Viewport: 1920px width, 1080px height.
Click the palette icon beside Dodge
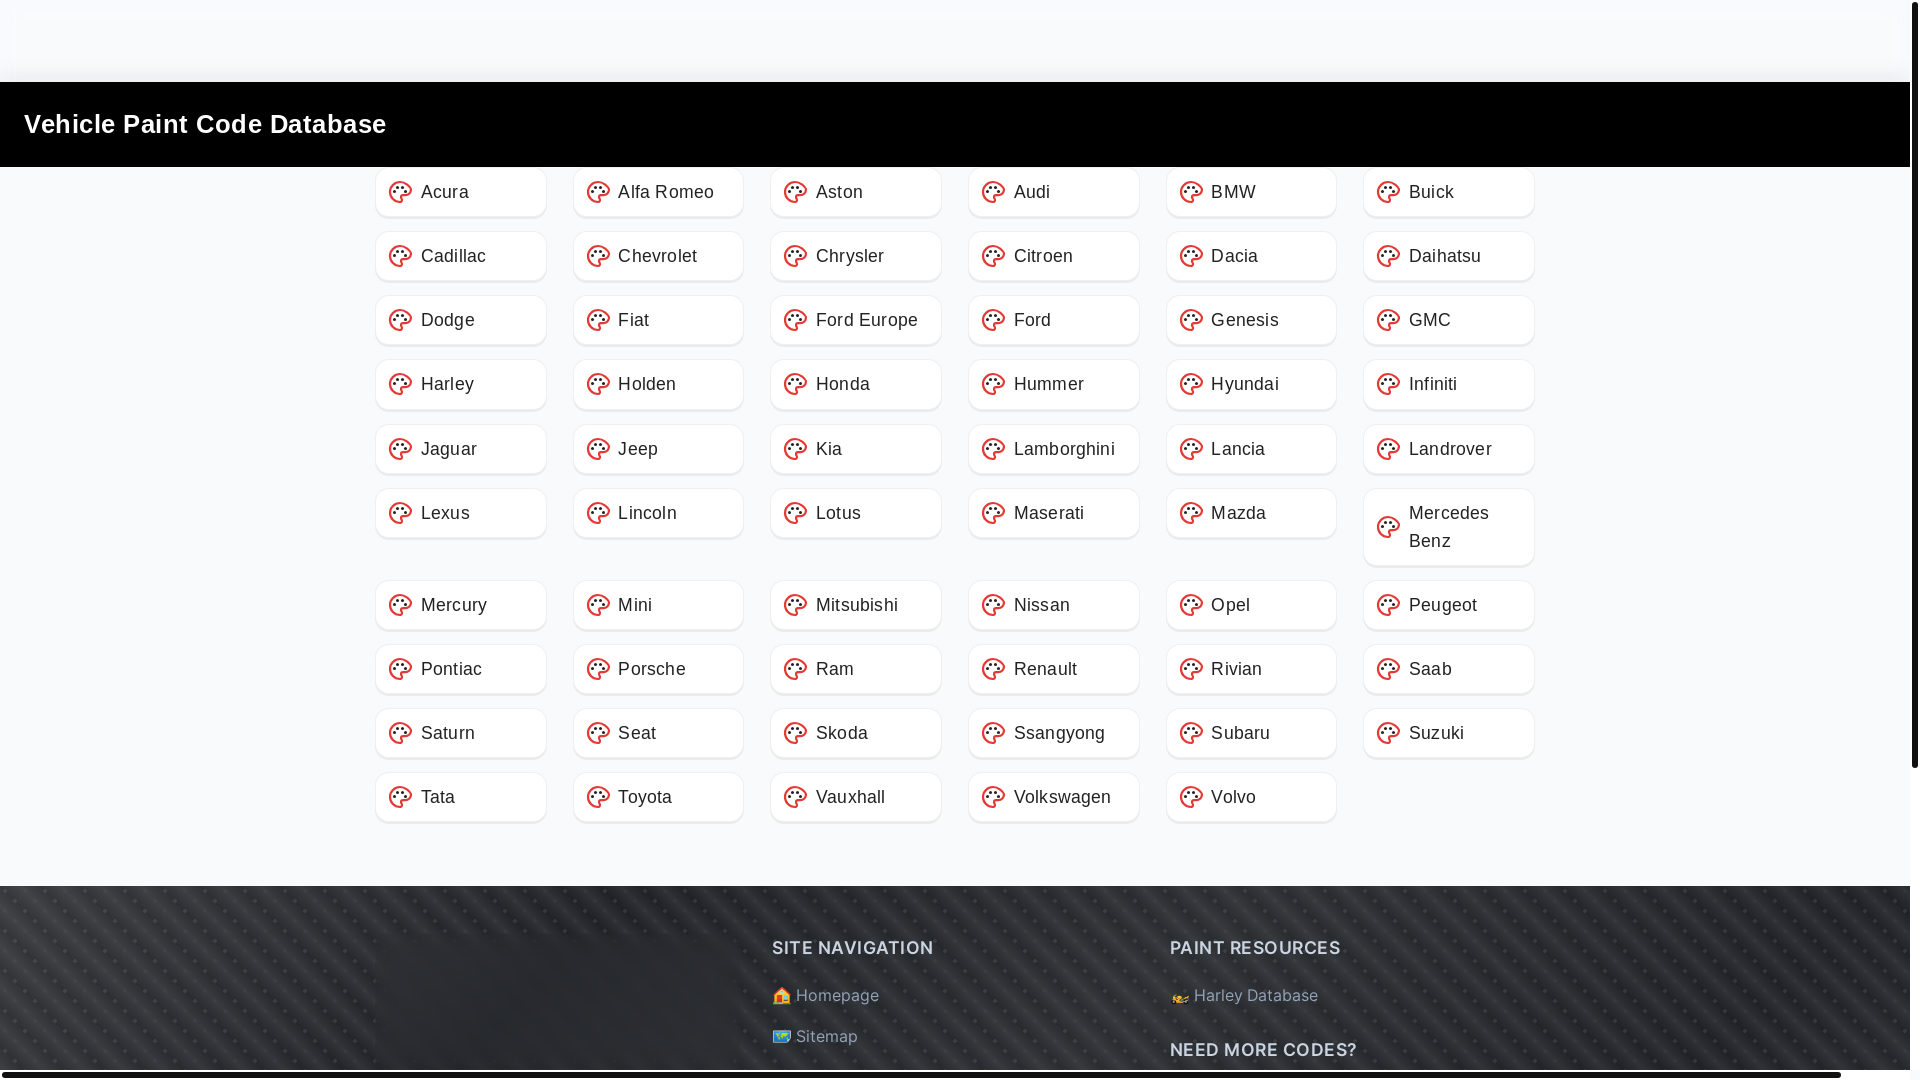(x=400, y=320)
